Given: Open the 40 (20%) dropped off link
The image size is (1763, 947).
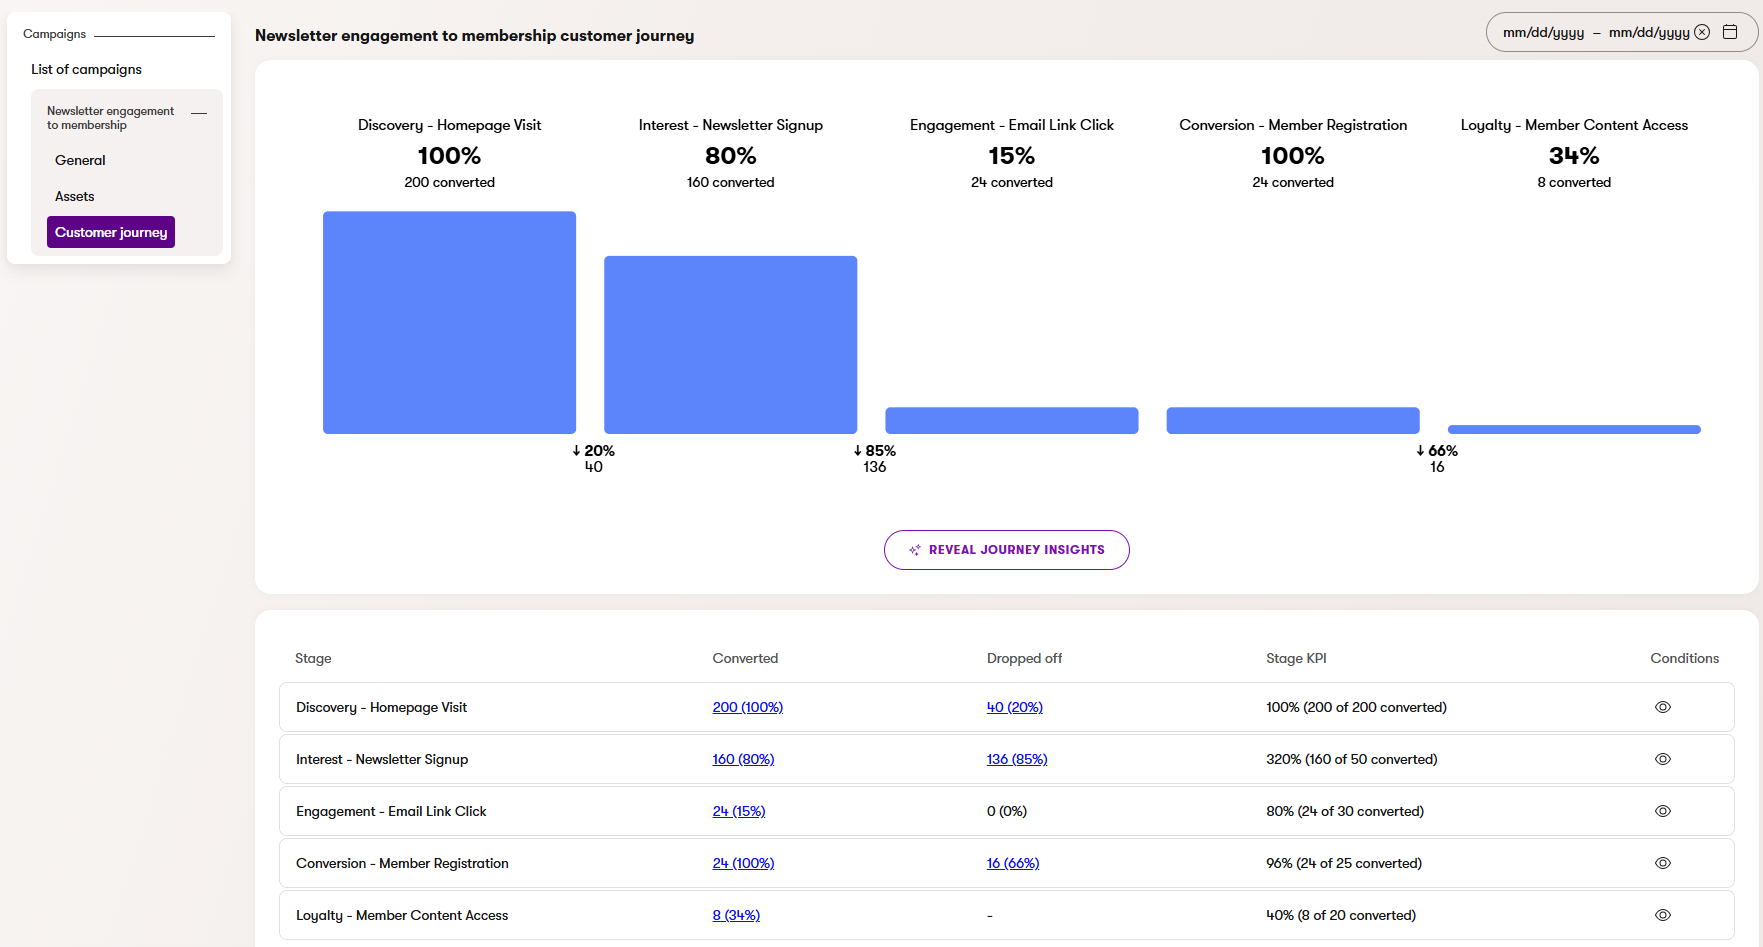Looking at the screenshot, I should pyautogui.click(x=1015, y=706).
